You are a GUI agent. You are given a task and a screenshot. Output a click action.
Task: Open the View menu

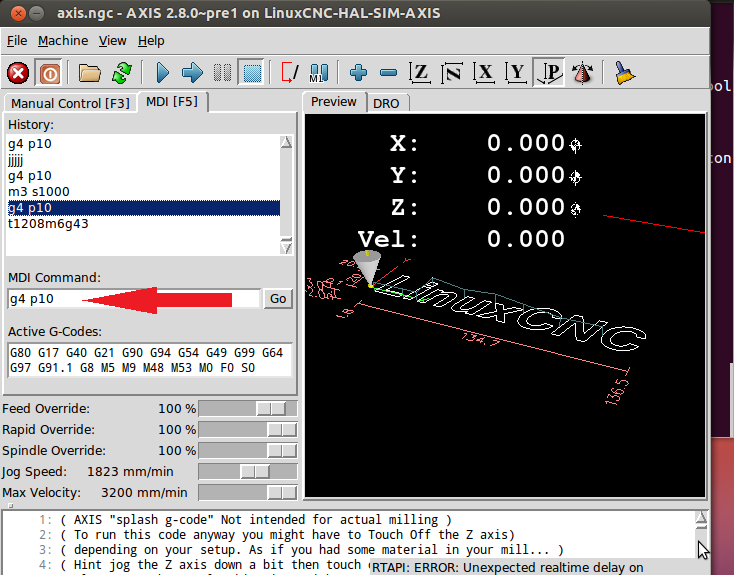pos(112,41)
